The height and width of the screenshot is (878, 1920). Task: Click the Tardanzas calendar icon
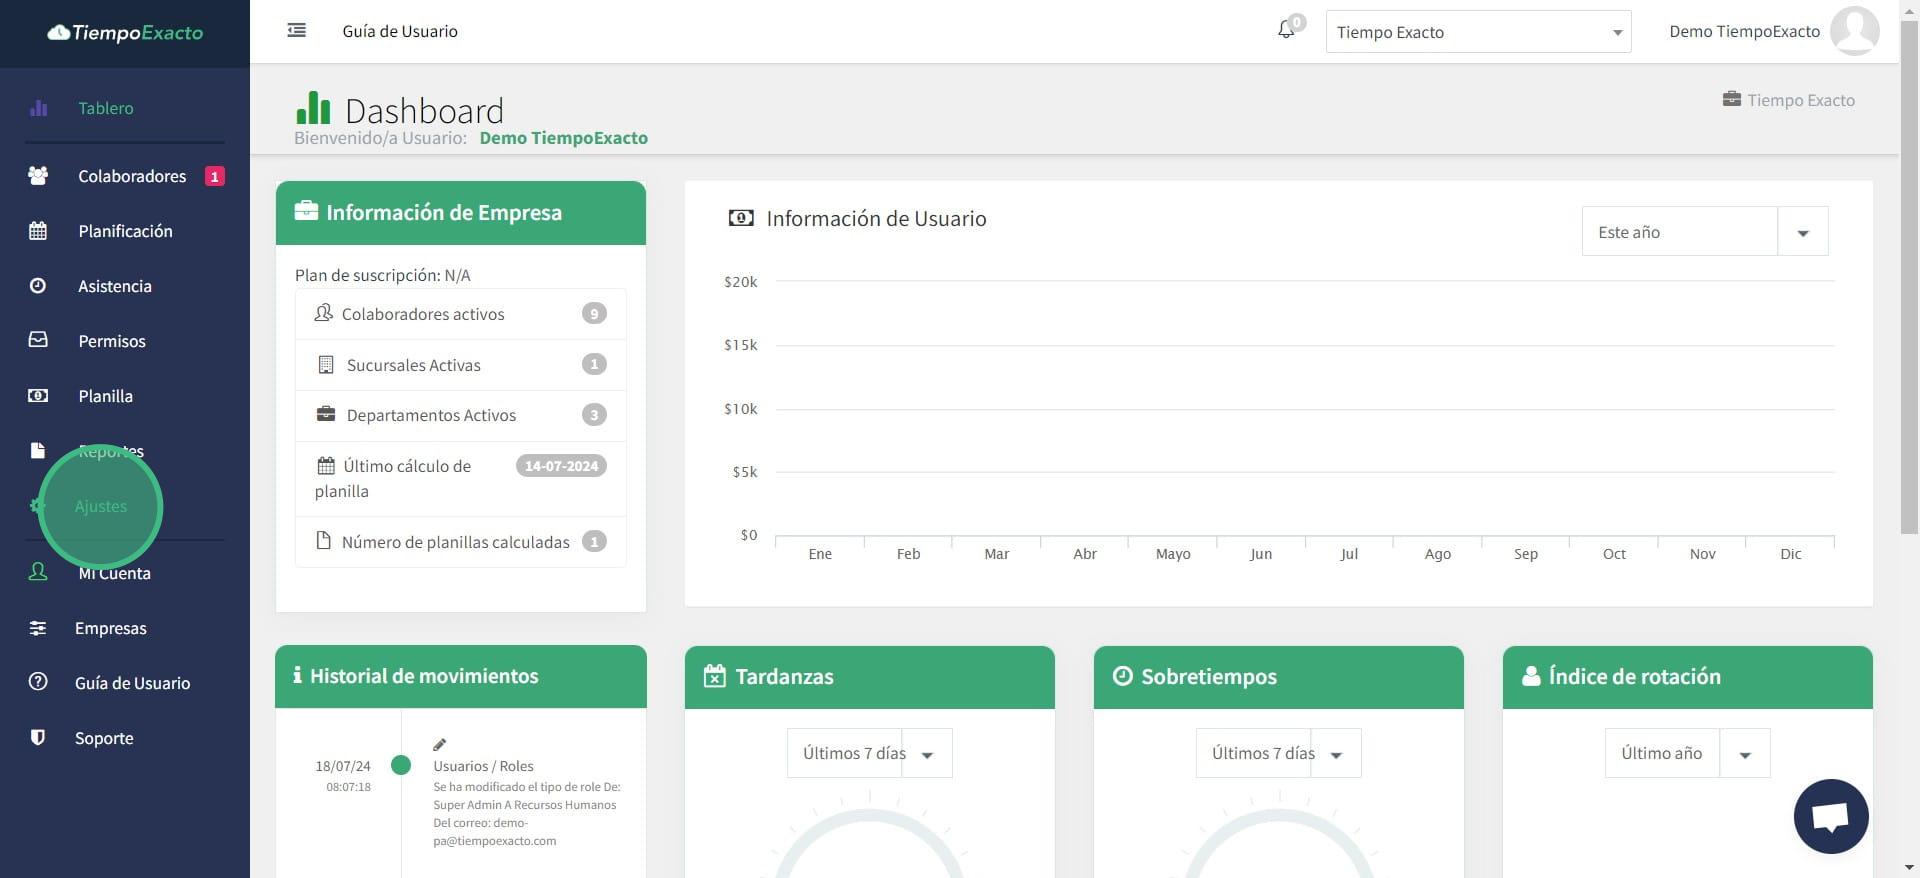coord(714,676)
